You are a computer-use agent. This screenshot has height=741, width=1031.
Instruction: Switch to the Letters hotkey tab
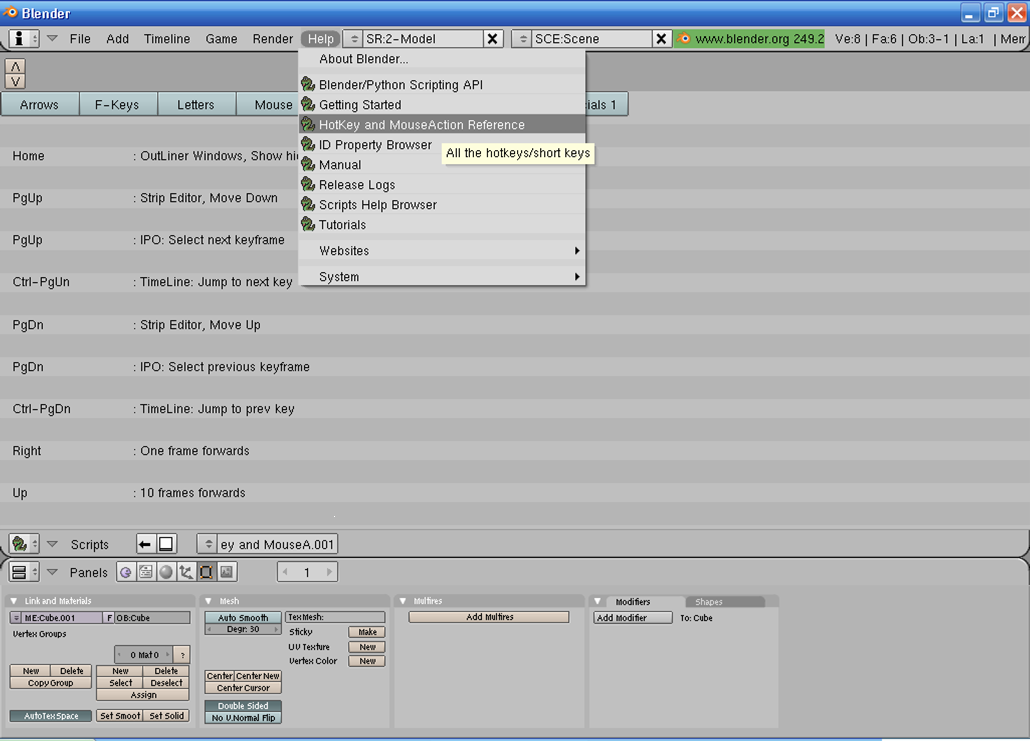click(x=195, y=105)
